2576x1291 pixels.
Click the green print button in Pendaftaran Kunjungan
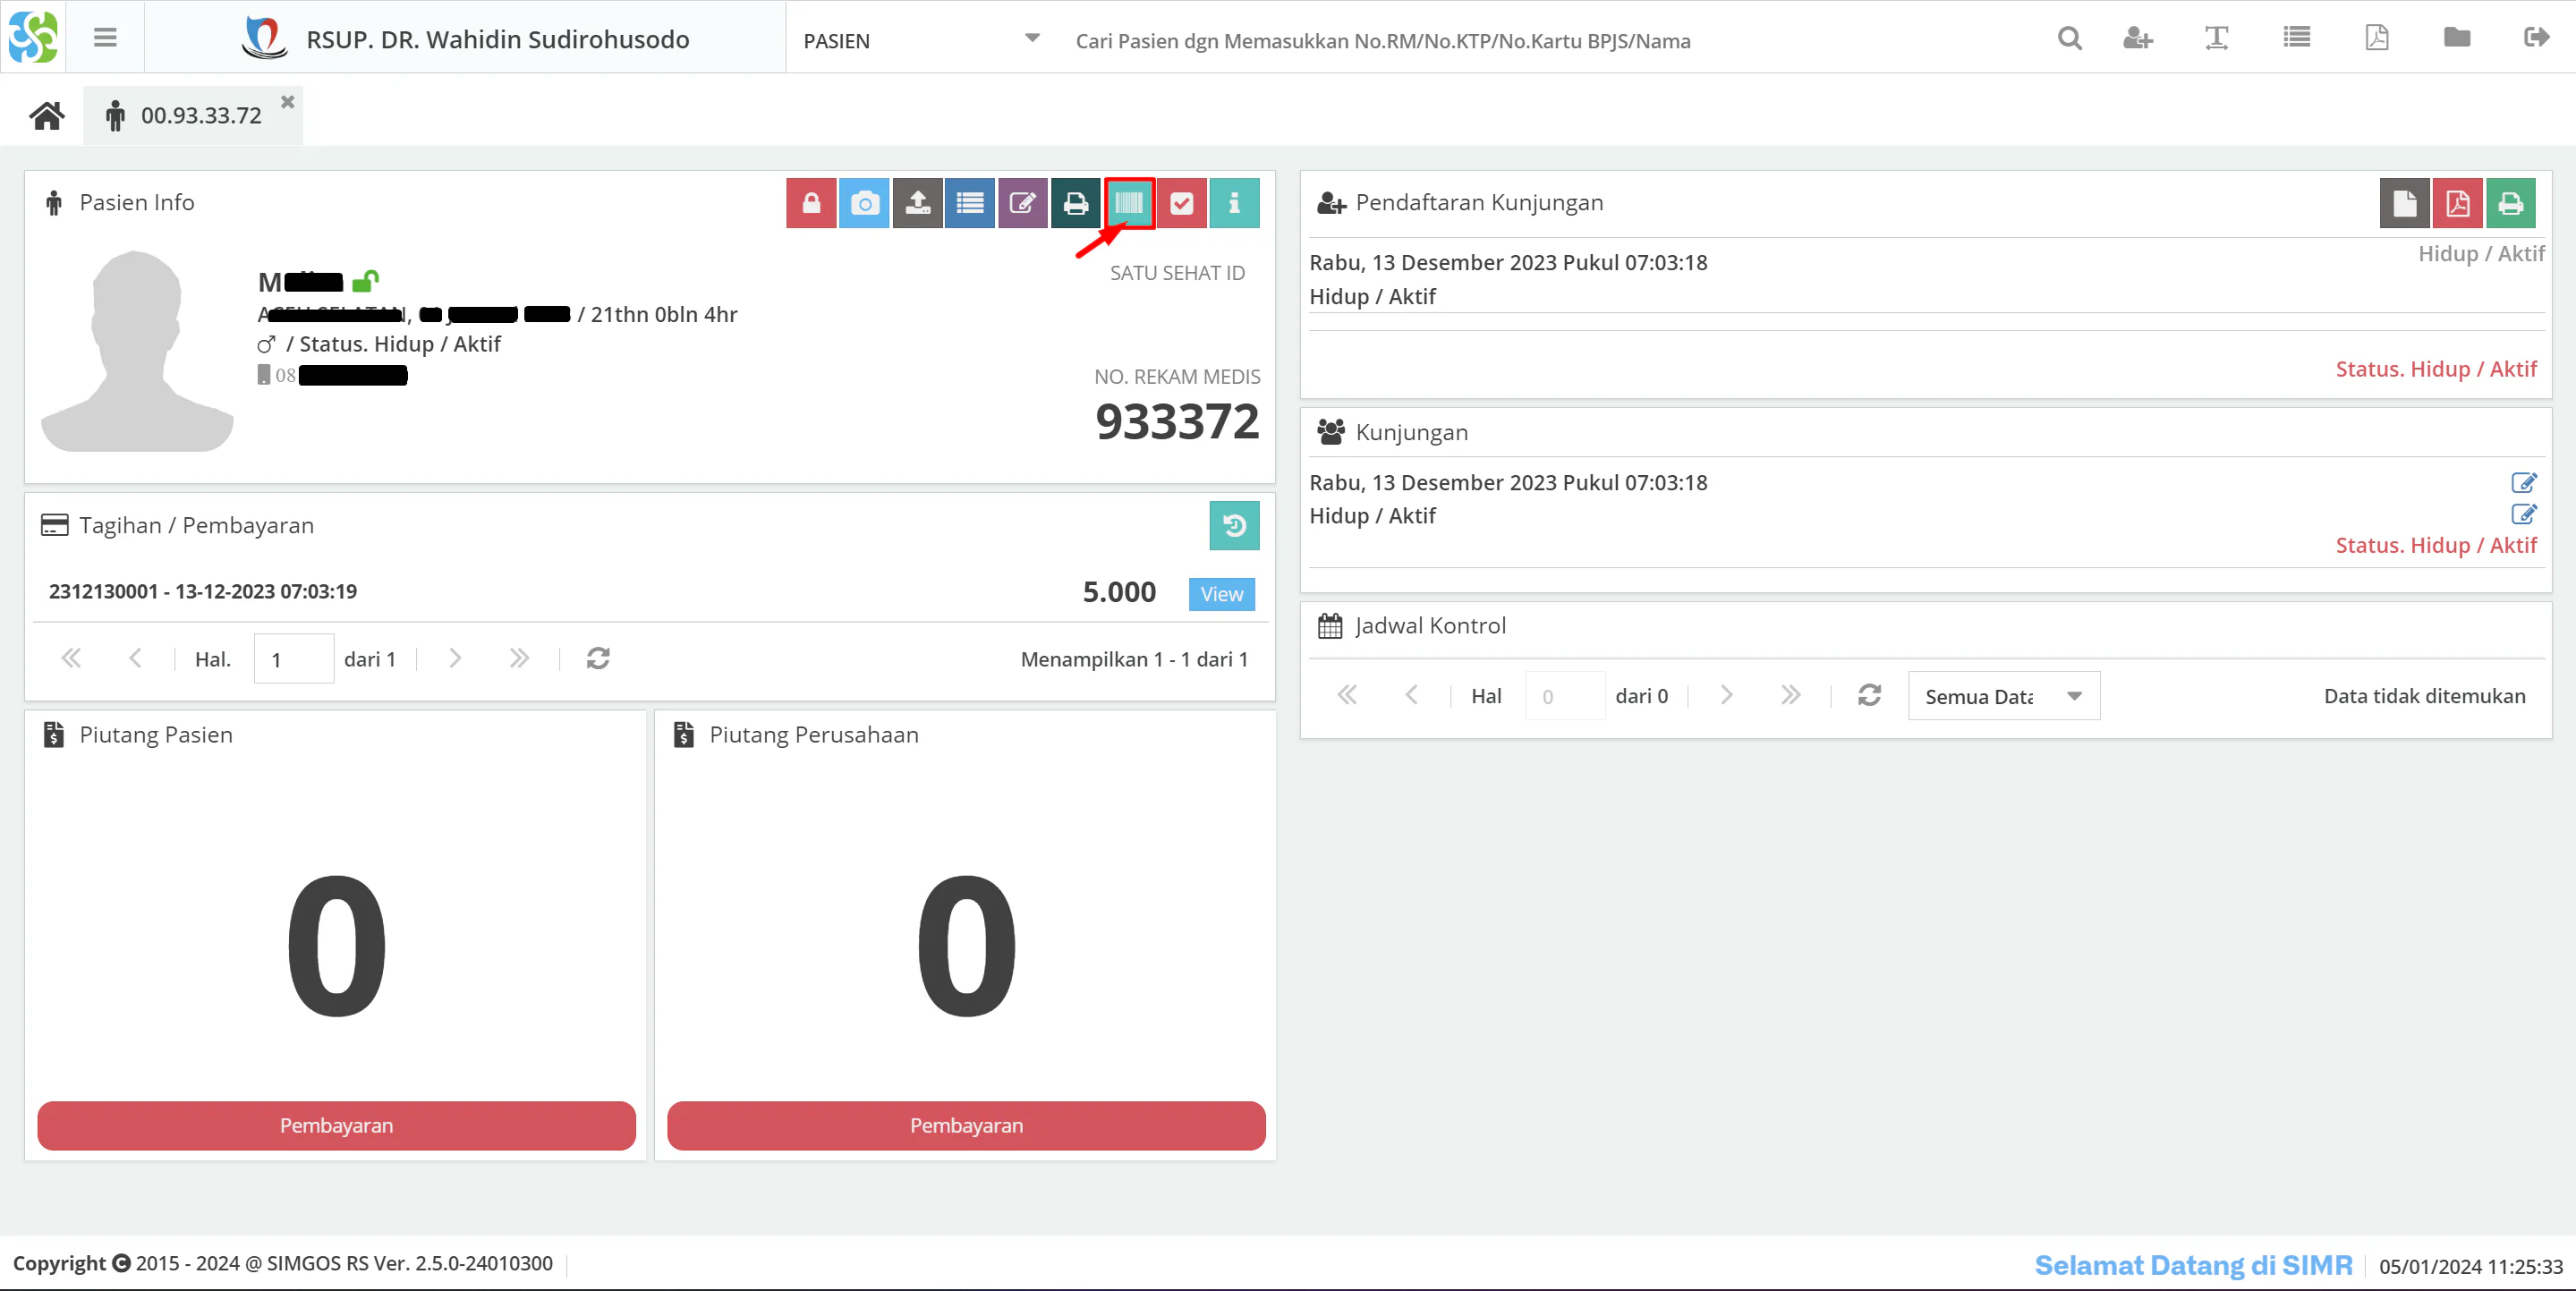coord(2510,203)
